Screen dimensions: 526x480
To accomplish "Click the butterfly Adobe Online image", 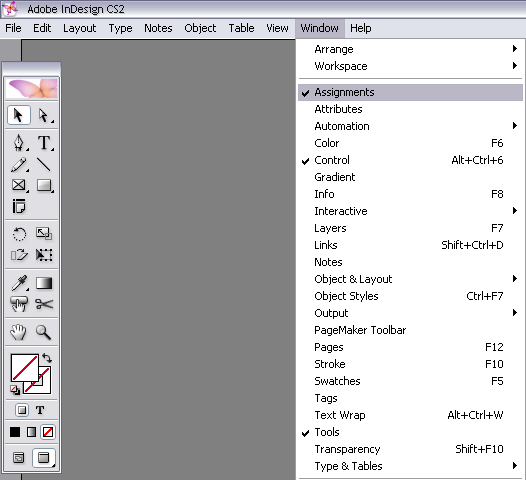I will point(32,88).
